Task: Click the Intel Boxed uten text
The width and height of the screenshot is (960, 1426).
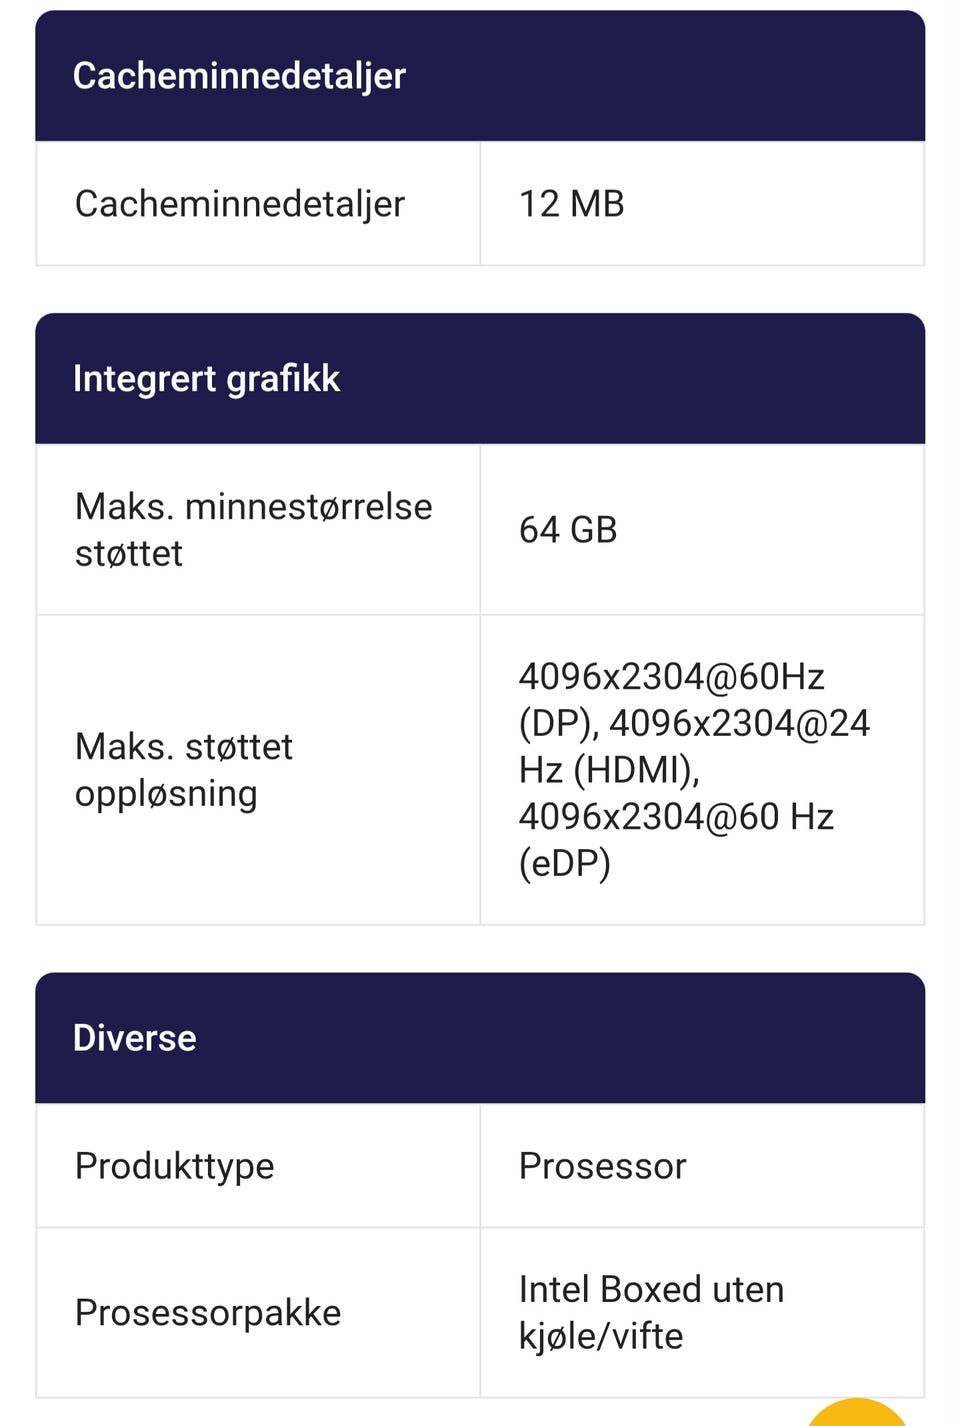Action: [x=651, y=1290]
